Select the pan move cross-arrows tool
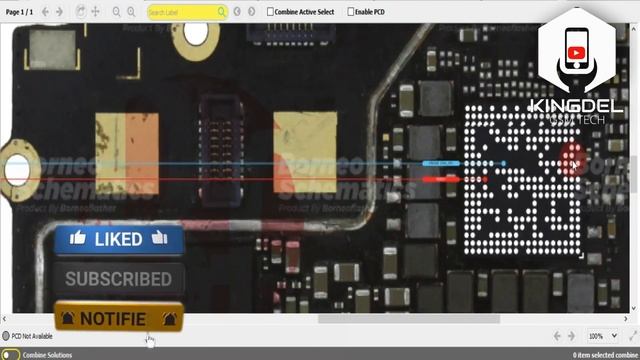 [x=95, y=11]
